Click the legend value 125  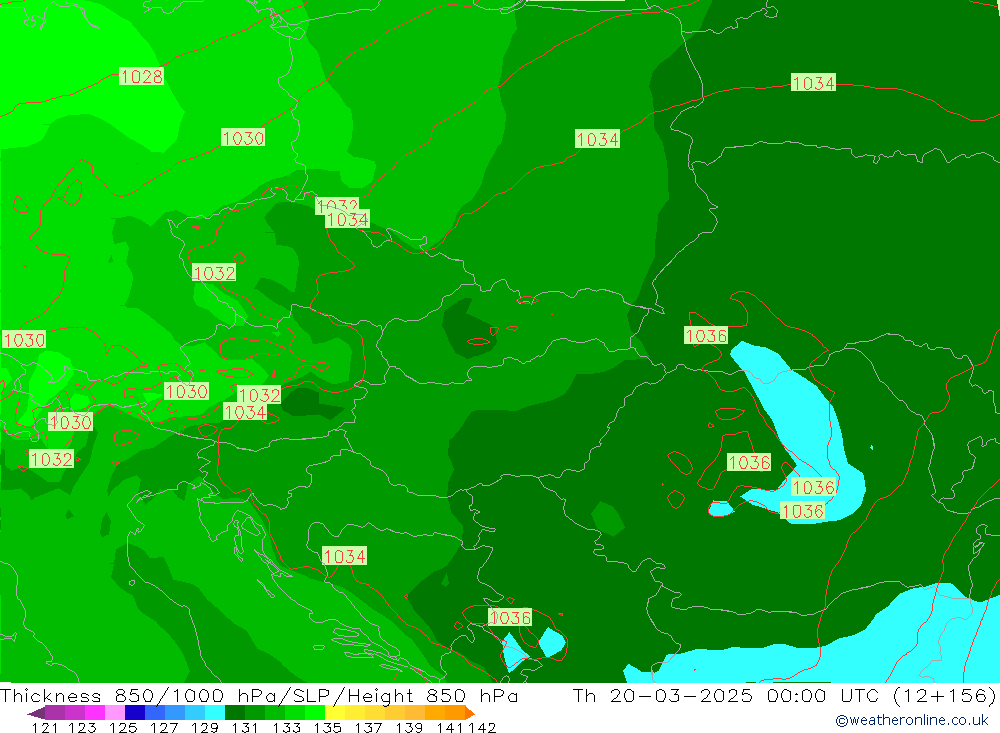click(x=123, y=727)
